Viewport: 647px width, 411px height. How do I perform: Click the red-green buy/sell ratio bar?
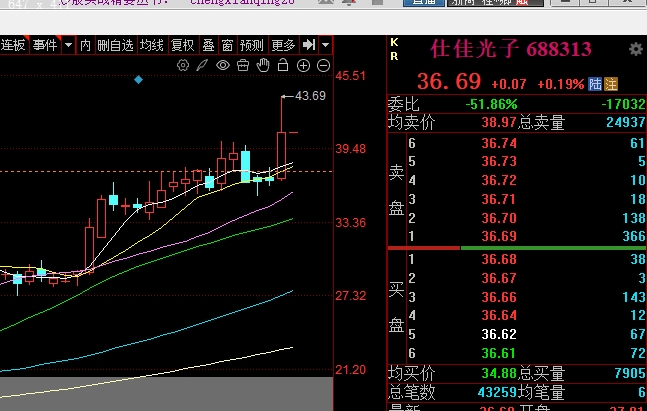[517, 248]
